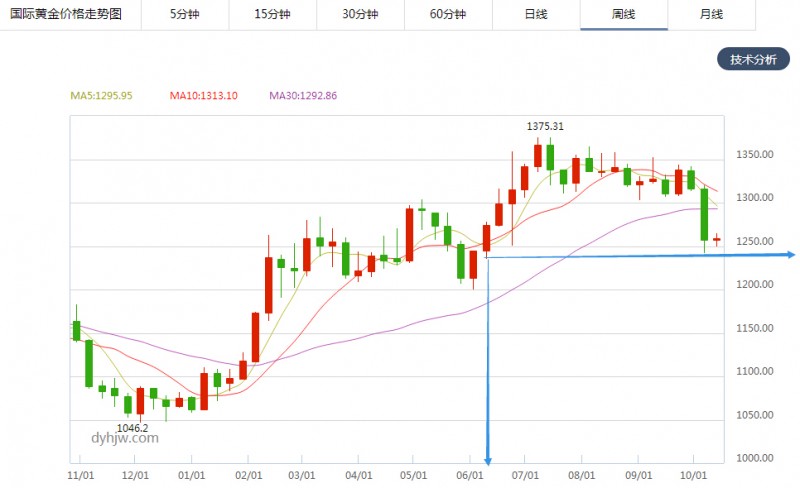
Task: Click the tall green candlestick near 10/01
Action: (704, 214)
